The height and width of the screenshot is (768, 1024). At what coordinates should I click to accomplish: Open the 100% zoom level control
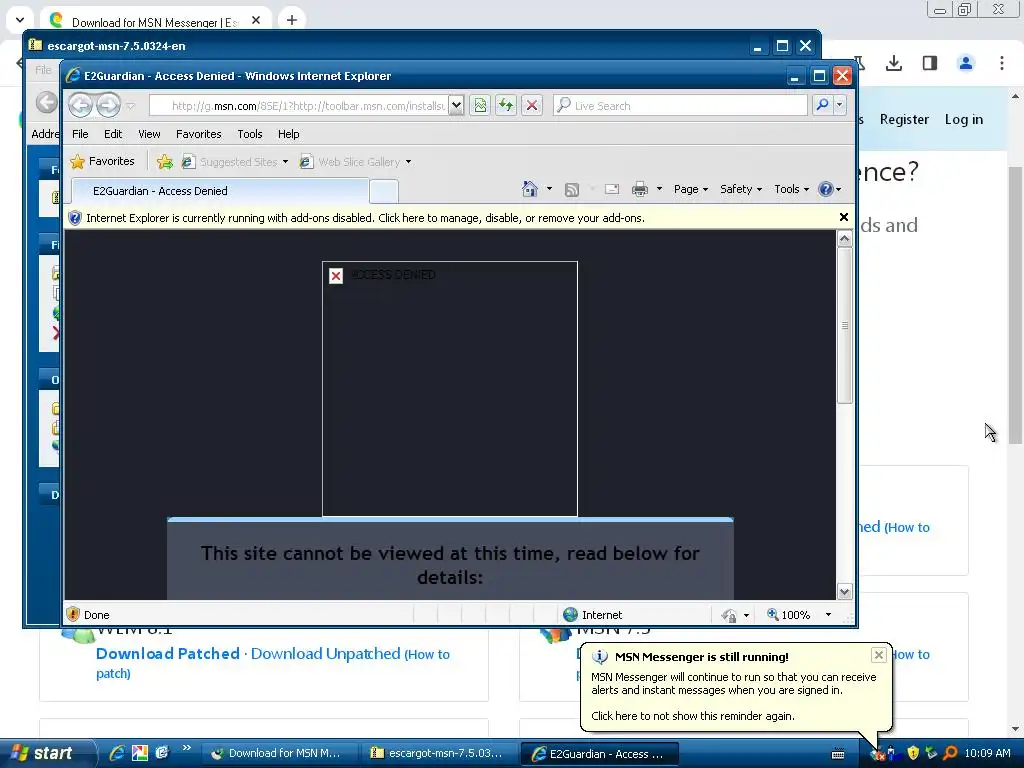789,615
